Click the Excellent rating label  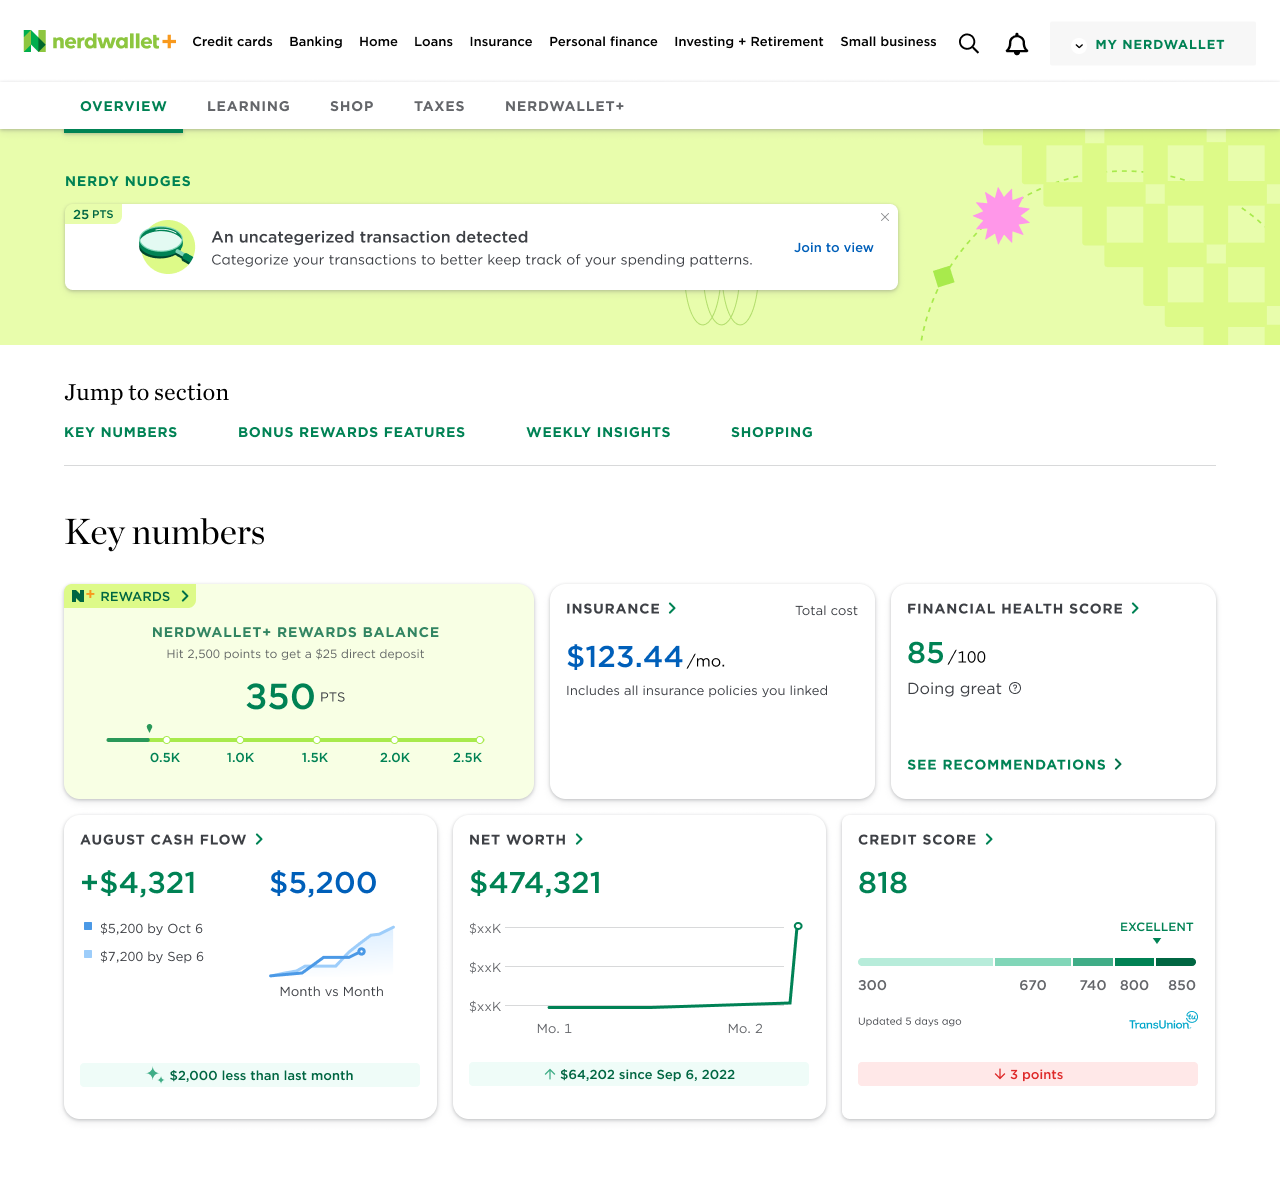1157,927
